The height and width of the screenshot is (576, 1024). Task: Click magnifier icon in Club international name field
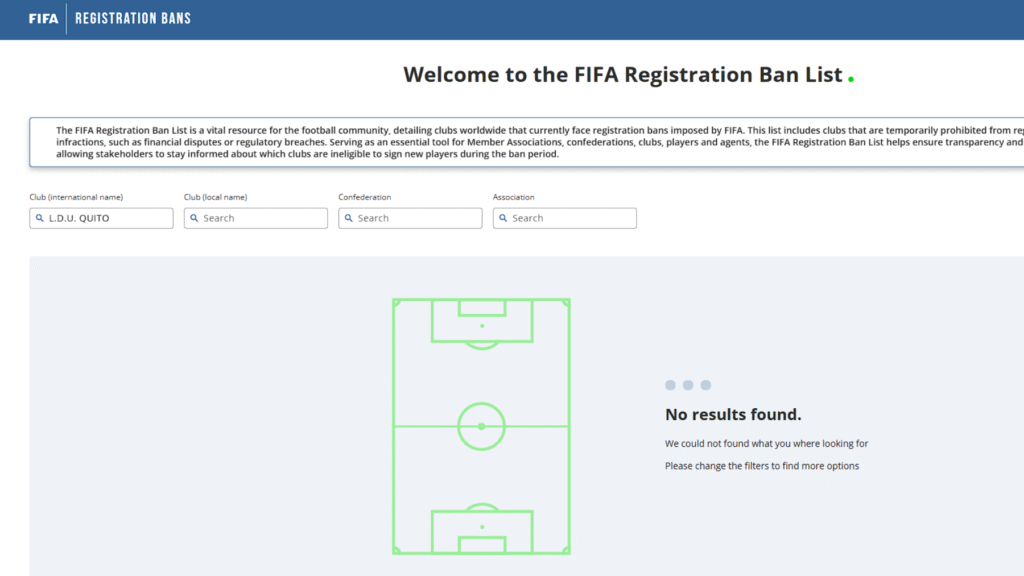[40, 218]
